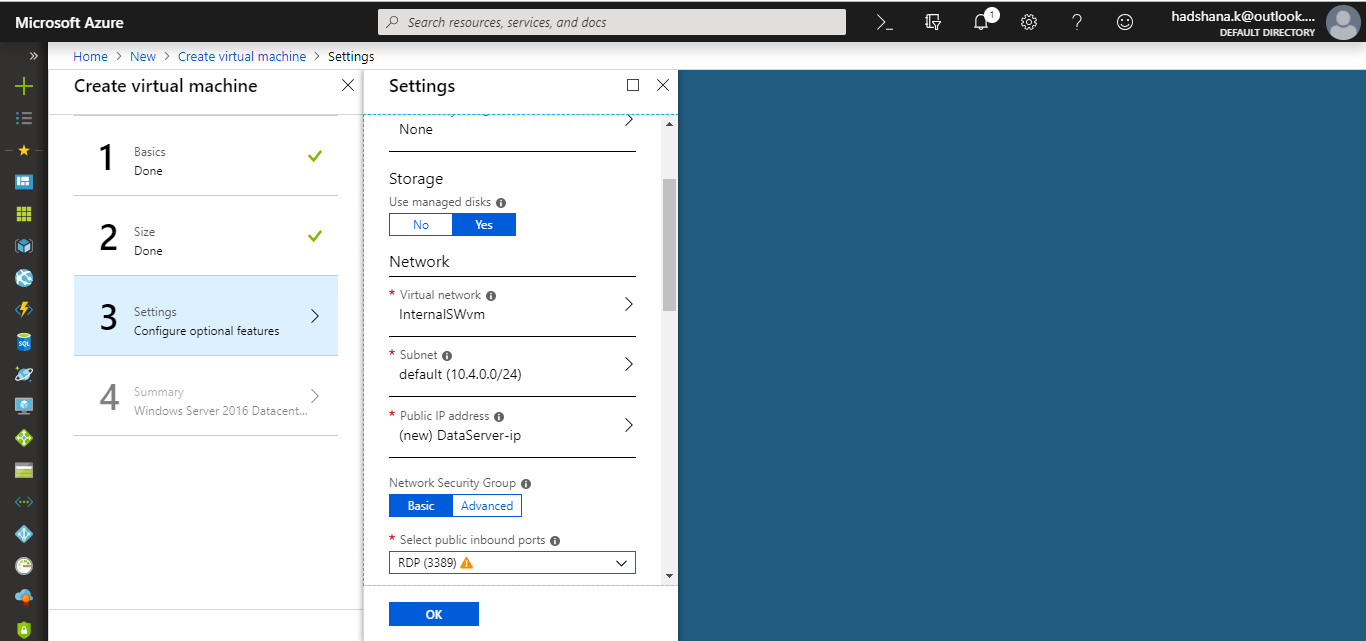Click the Search resources, services, and docs box

click(612, 22)
